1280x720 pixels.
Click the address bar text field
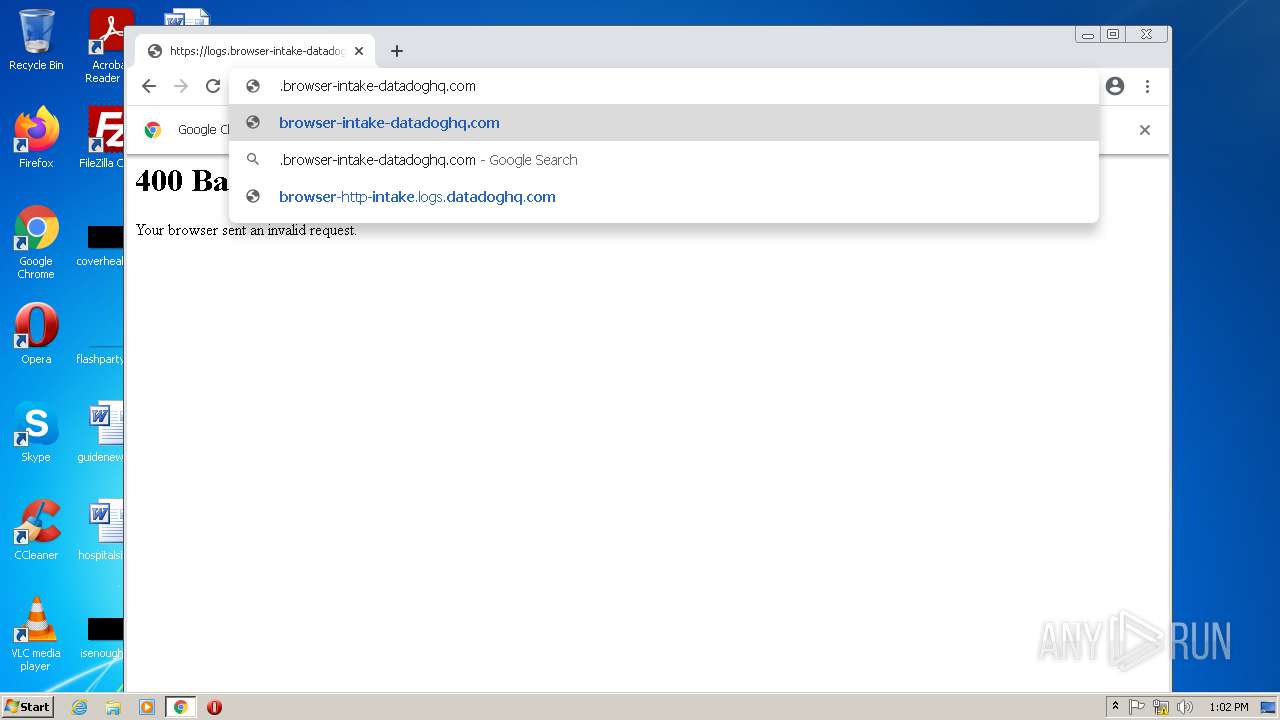tap(664, 86)
